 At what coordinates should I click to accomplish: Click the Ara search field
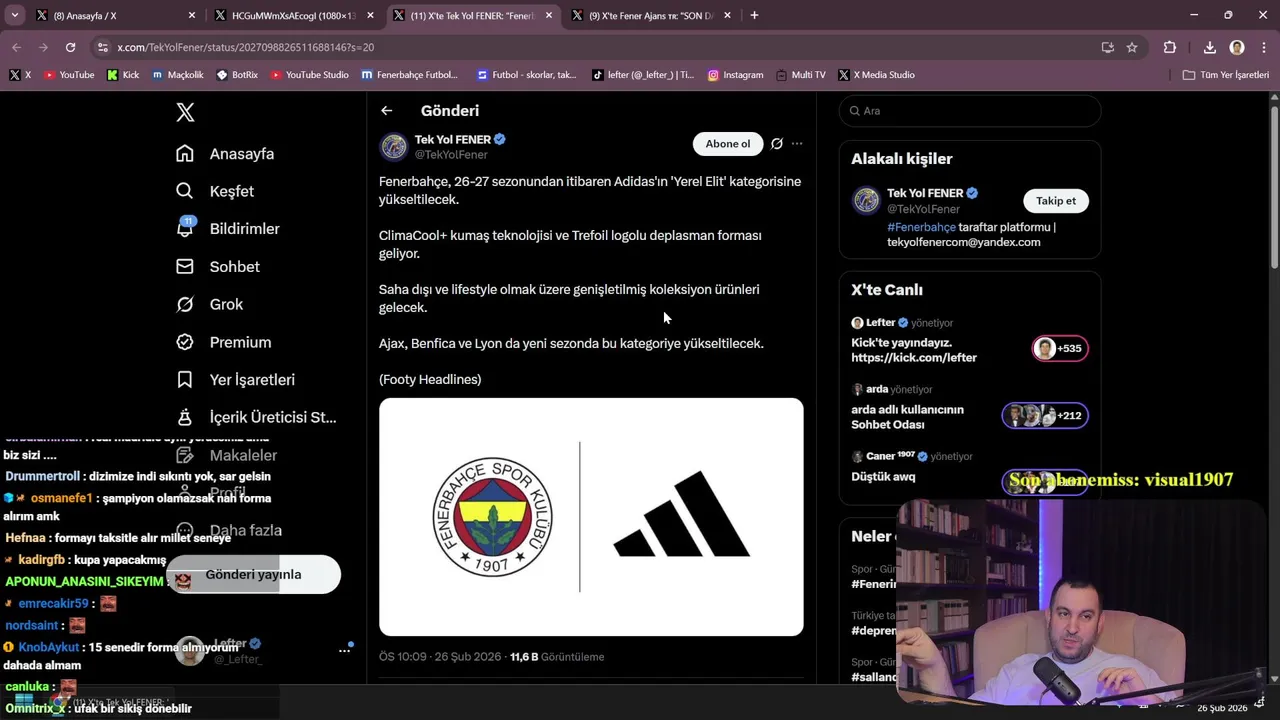tap(970, 111)
